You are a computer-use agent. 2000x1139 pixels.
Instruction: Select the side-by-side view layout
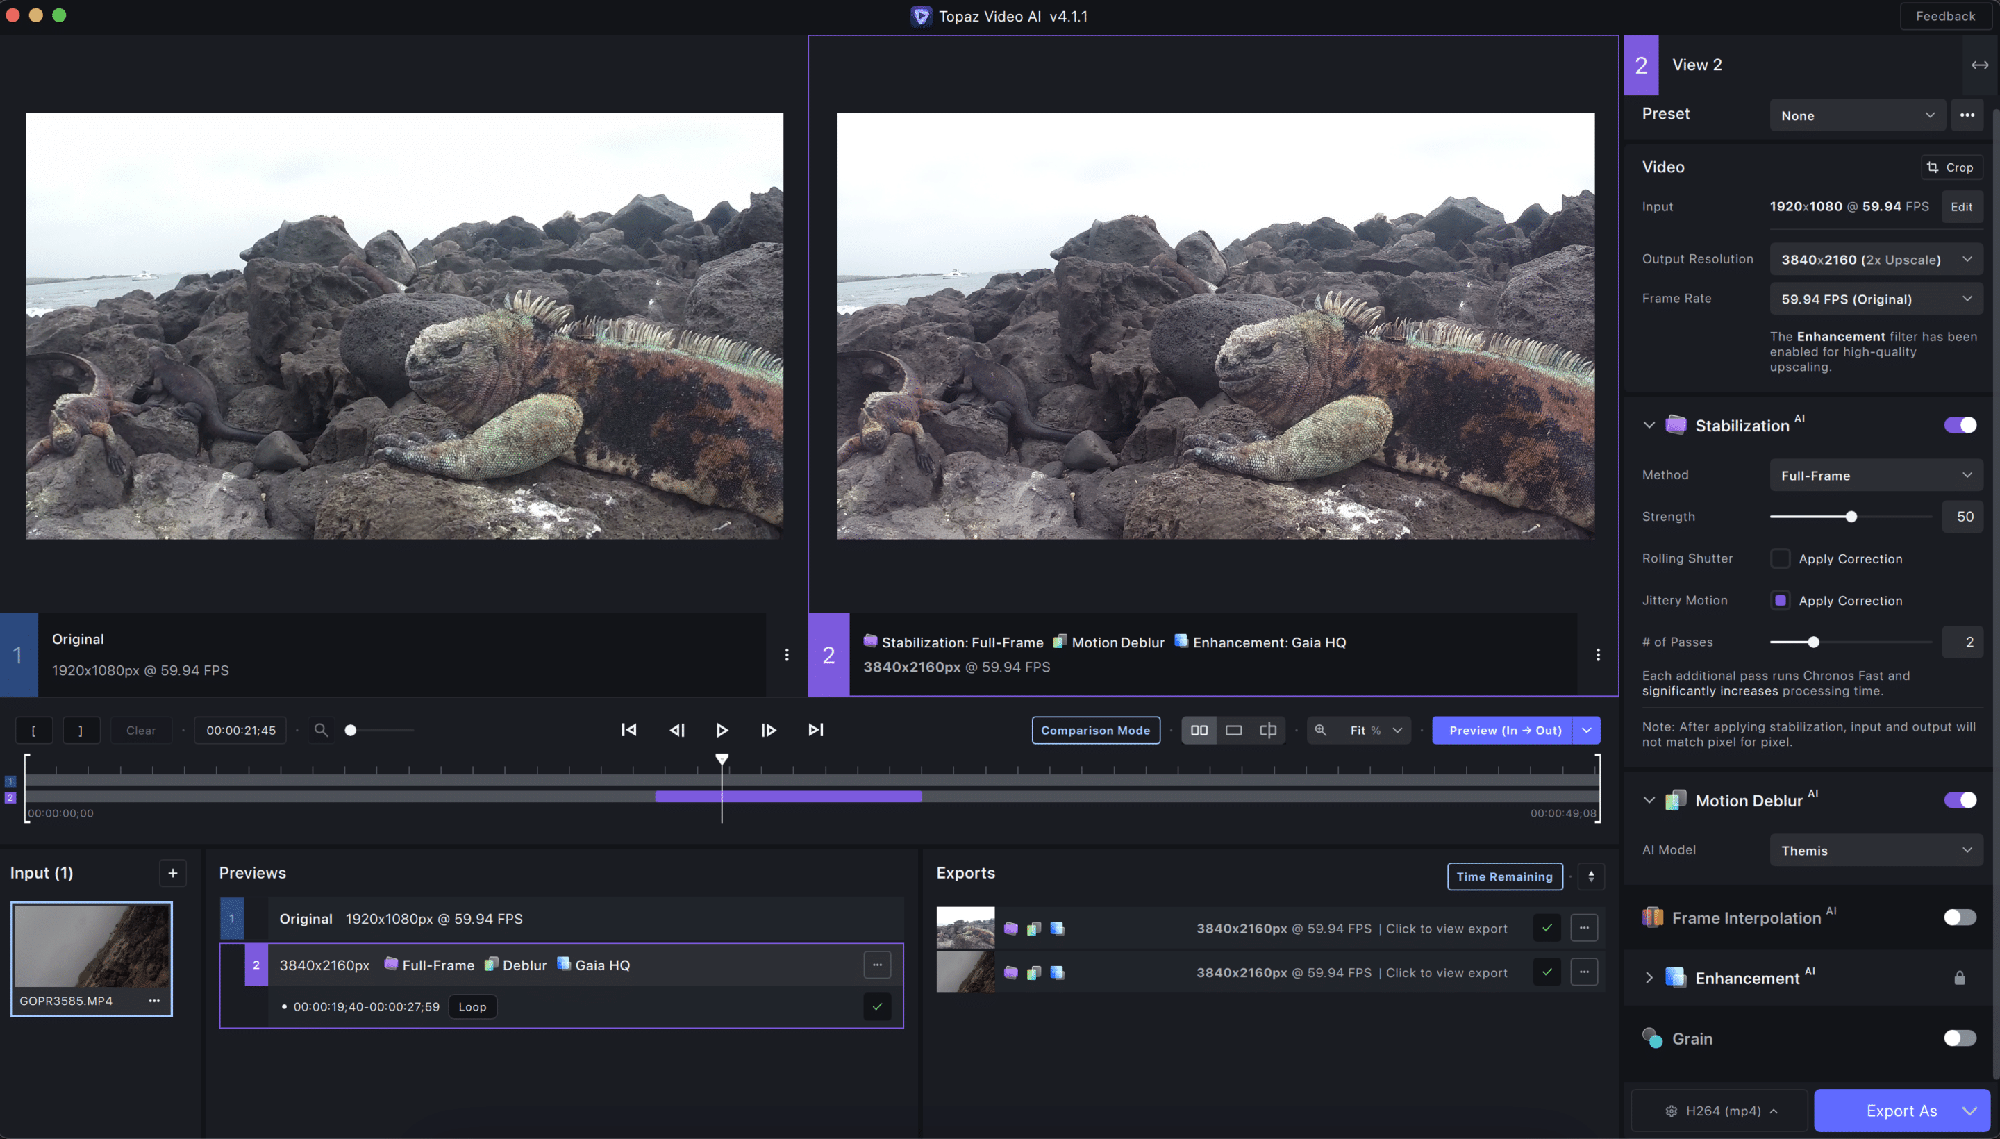tap(1199, 730)
